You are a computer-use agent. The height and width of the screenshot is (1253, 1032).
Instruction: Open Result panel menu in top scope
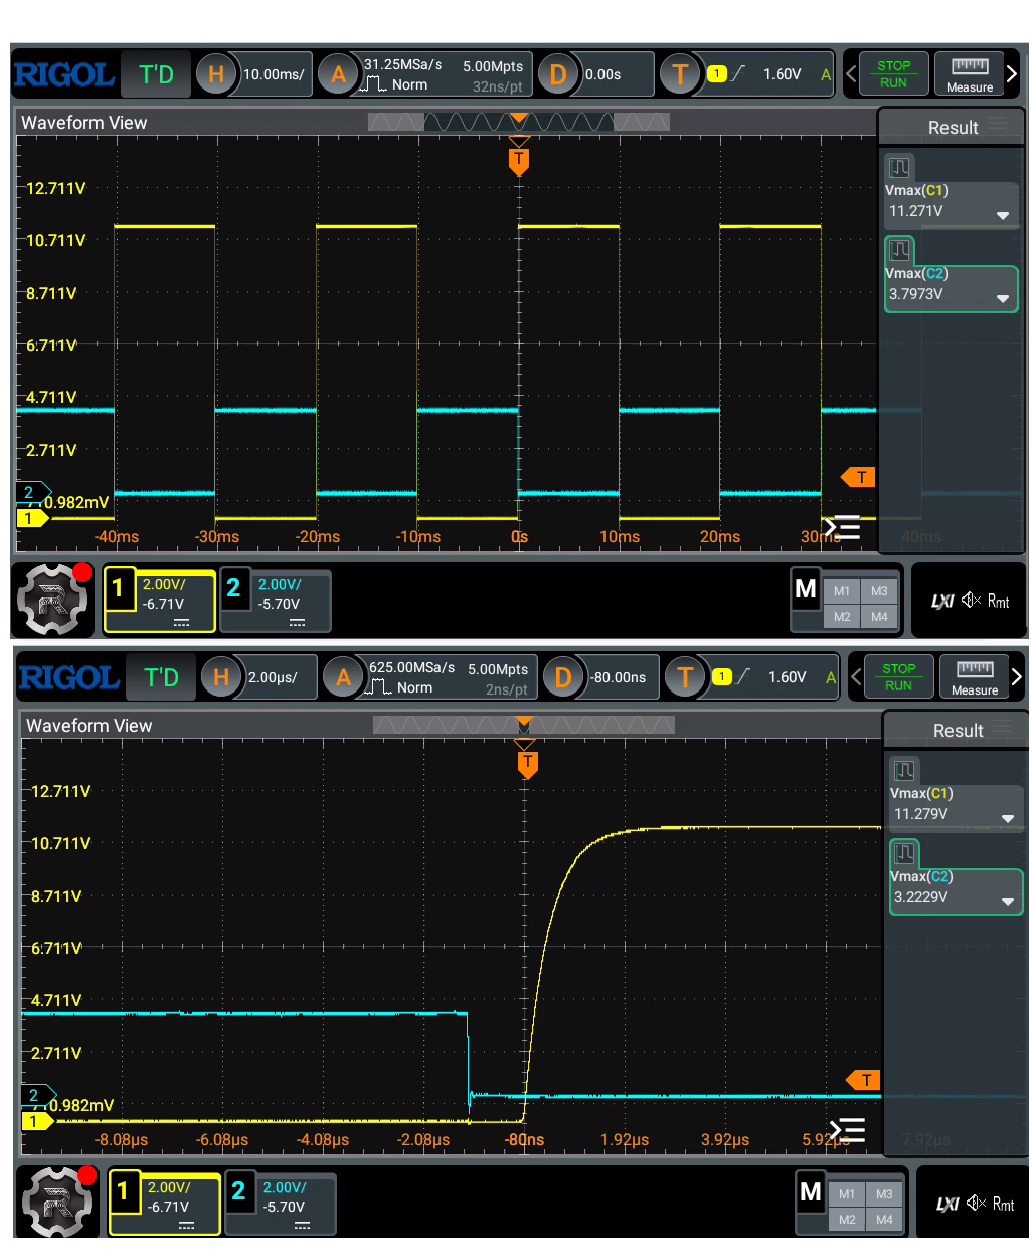tap(997, 125)
